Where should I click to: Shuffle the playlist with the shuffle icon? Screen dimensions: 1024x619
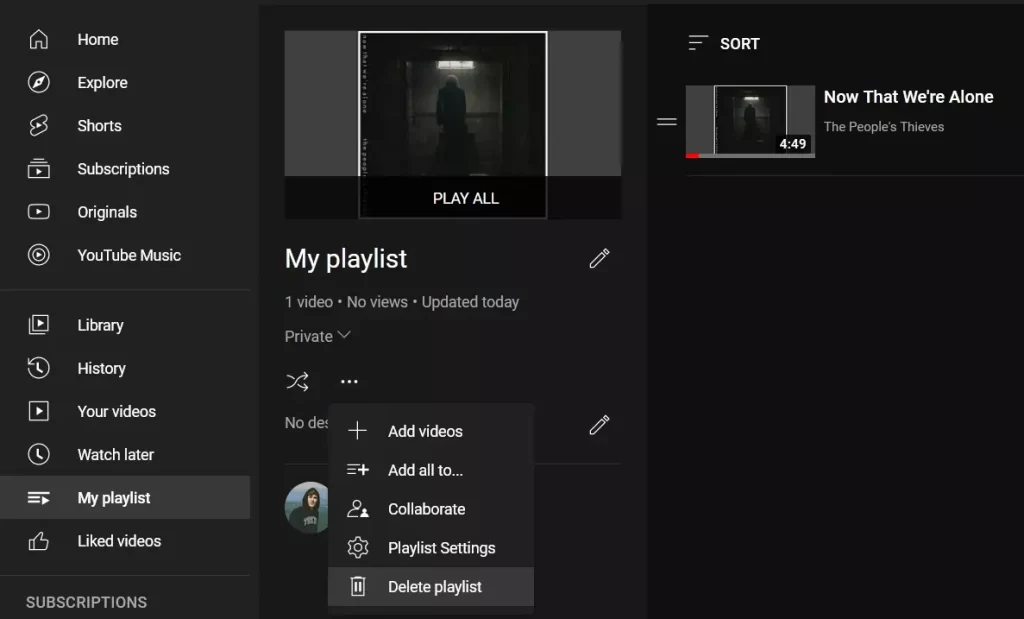tap(297, 381)
